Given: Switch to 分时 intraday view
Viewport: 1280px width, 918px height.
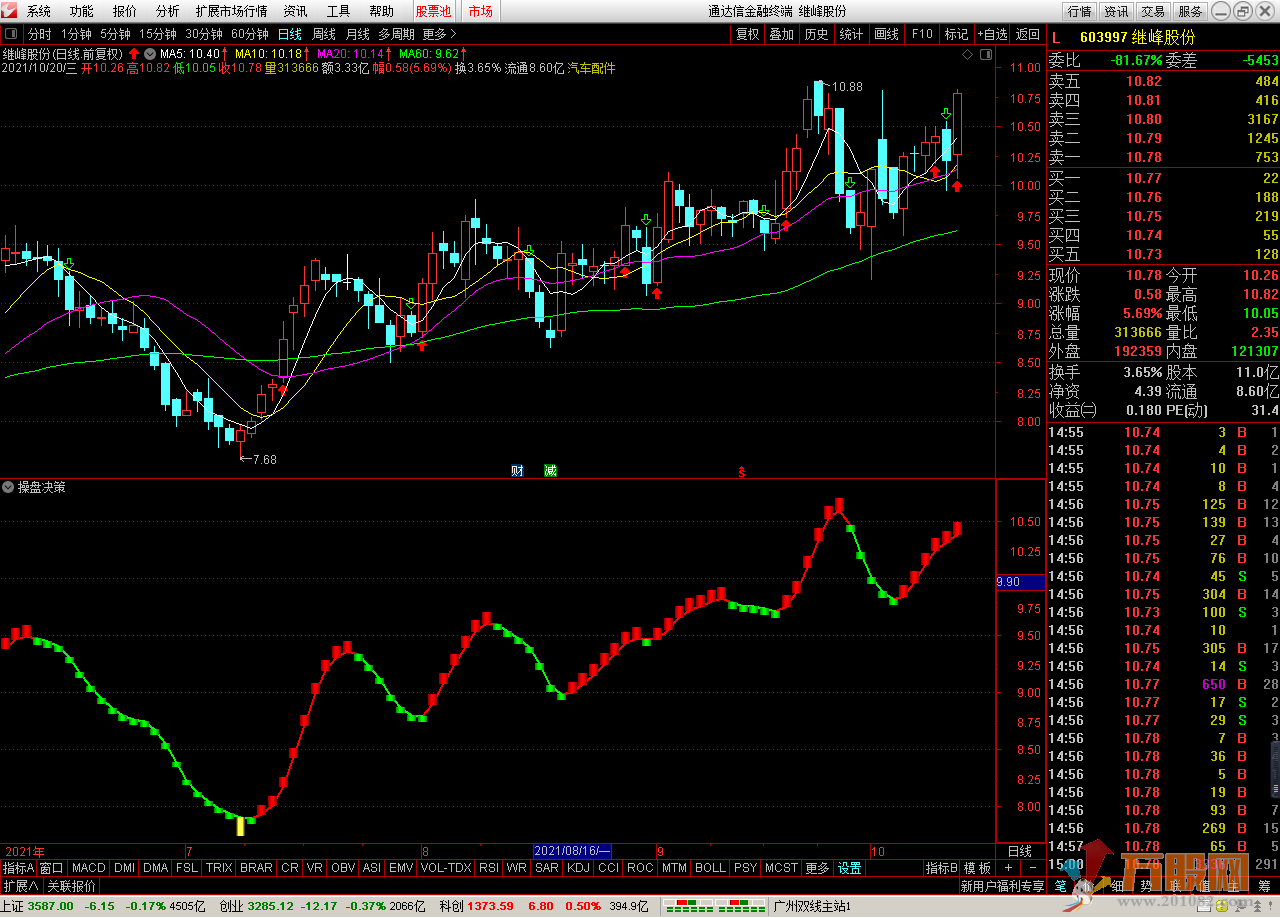Looking at the screenshot, I should 39,34.
